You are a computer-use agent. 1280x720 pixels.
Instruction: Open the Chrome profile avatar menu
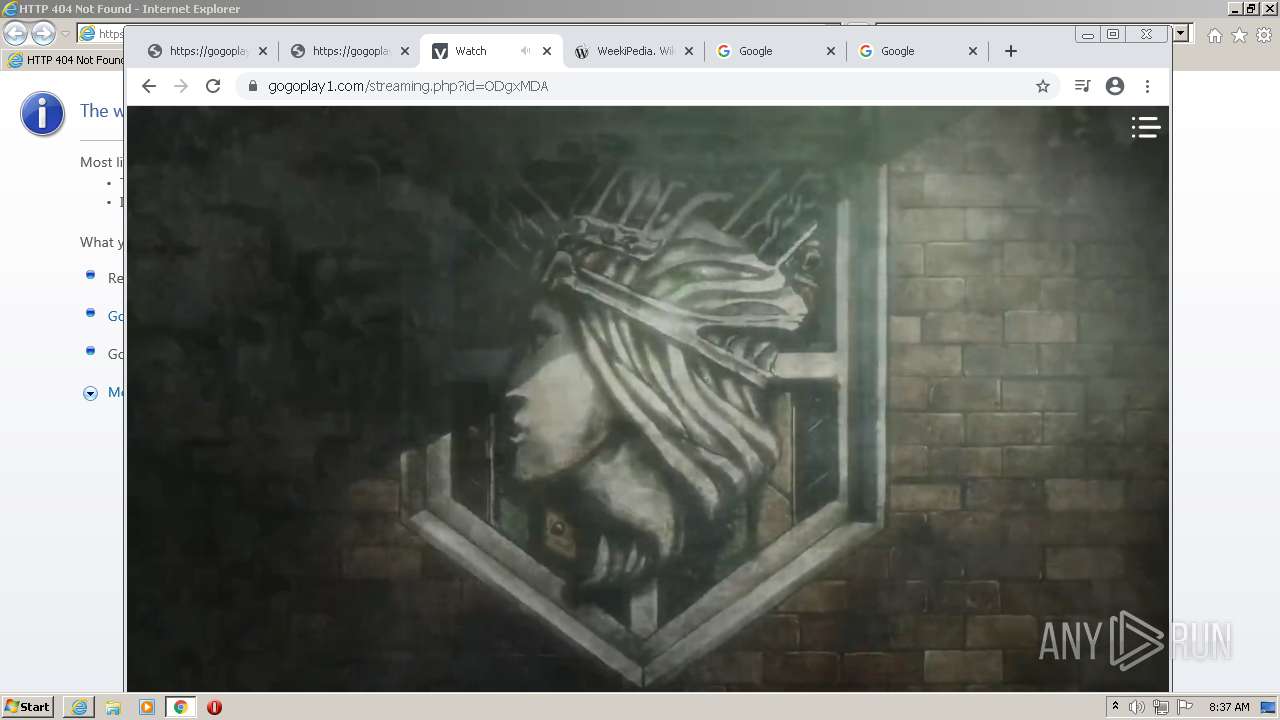(1115, 86)
